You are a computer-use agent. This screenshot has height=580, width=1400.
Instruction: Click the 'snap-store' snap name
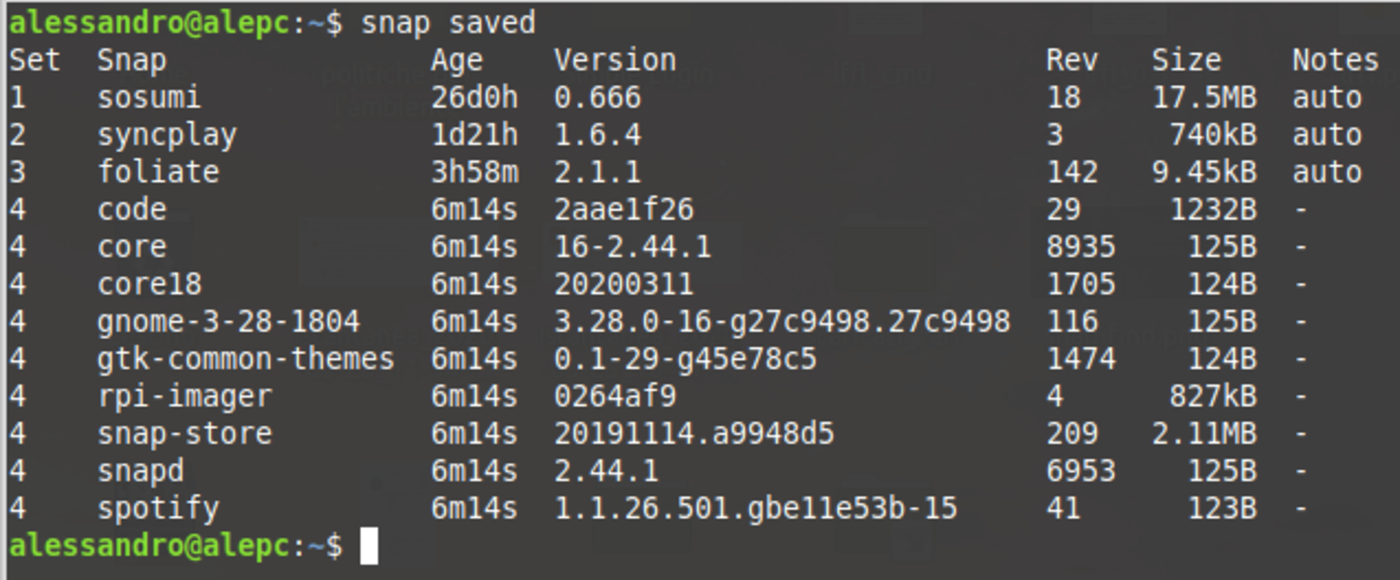[x=185, y=434]
